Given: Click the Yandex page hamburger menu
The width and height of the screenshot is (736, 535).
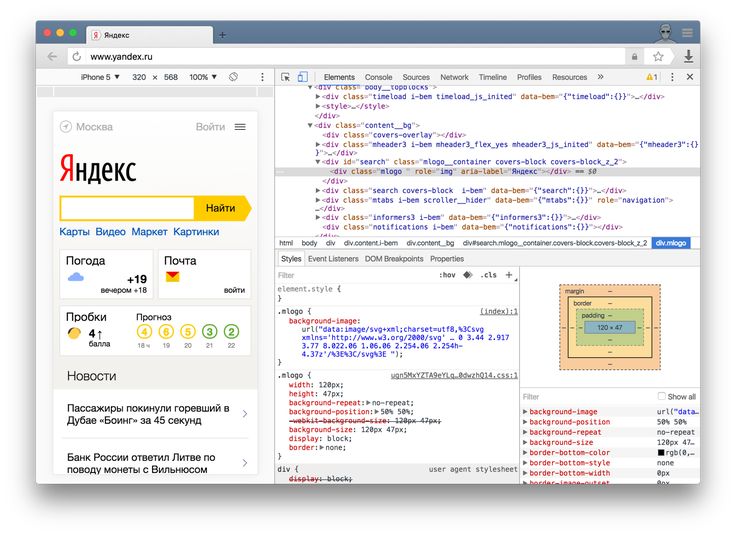Looking at the screenshot, I should click(x=240, y=127).
